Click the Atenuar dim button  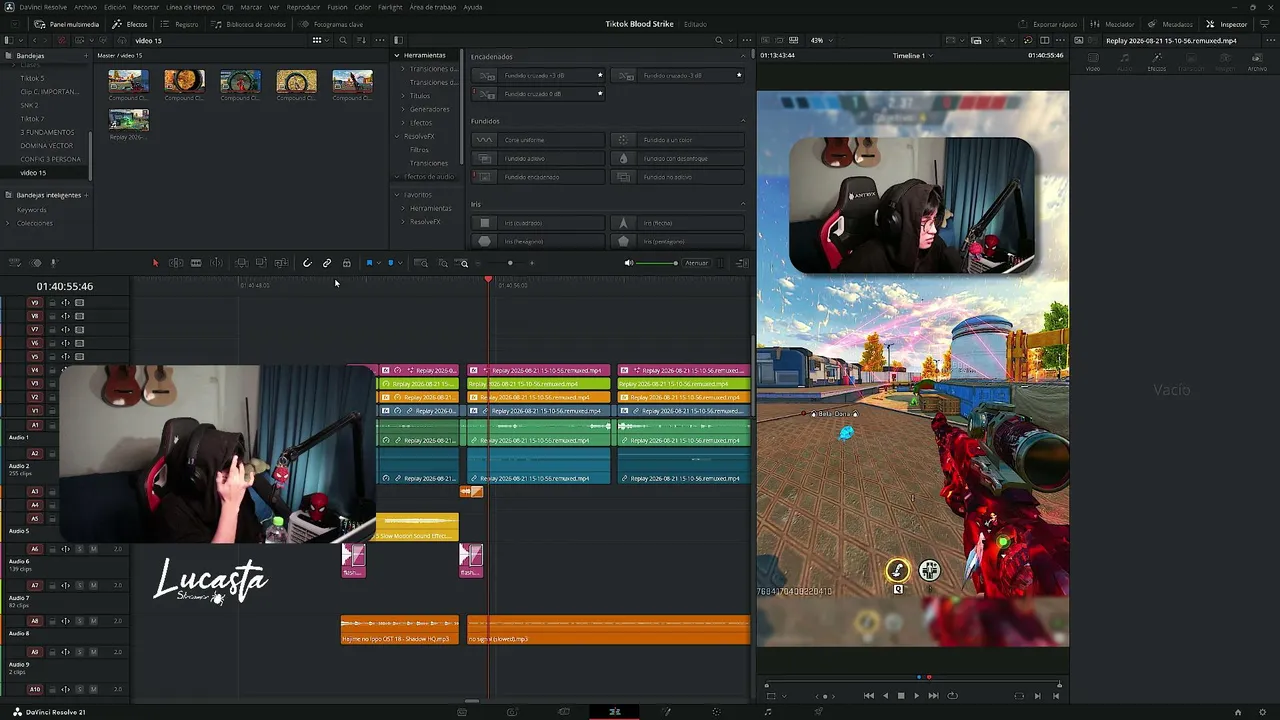click(697, 263)
